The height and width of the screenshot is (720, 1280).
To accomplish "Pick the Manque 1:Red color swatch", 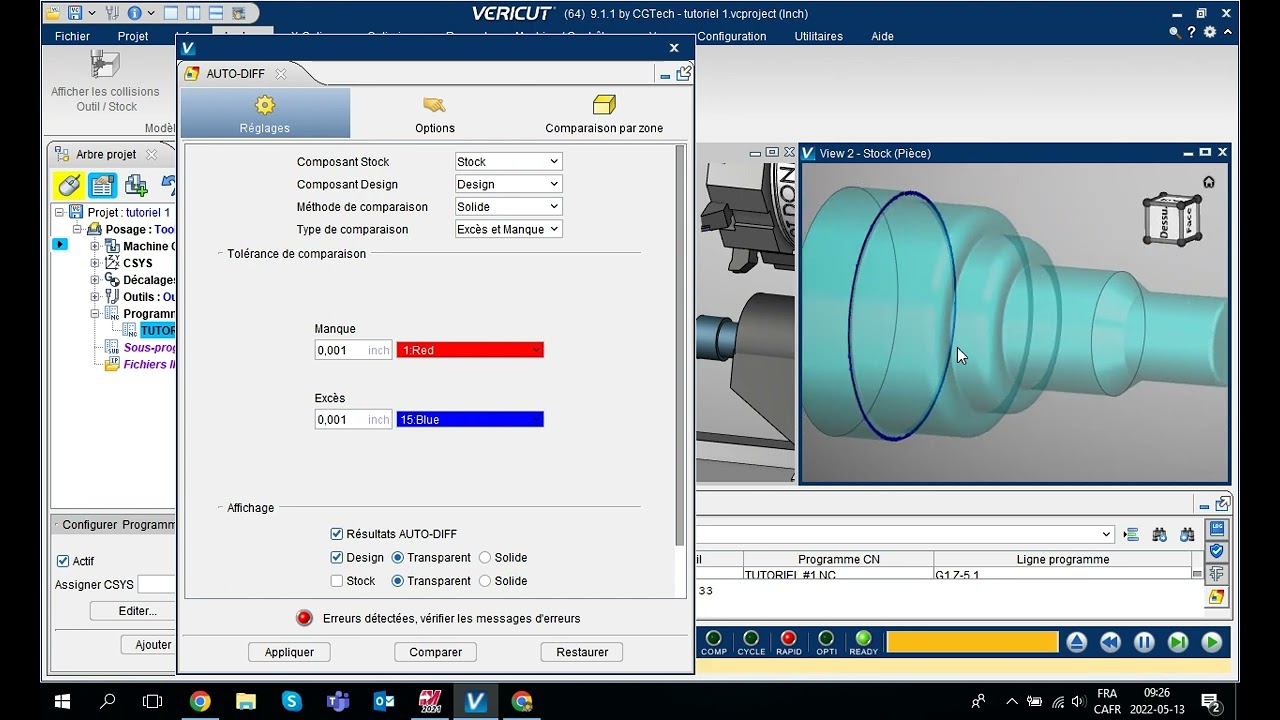I will click(x=470, y=350).
